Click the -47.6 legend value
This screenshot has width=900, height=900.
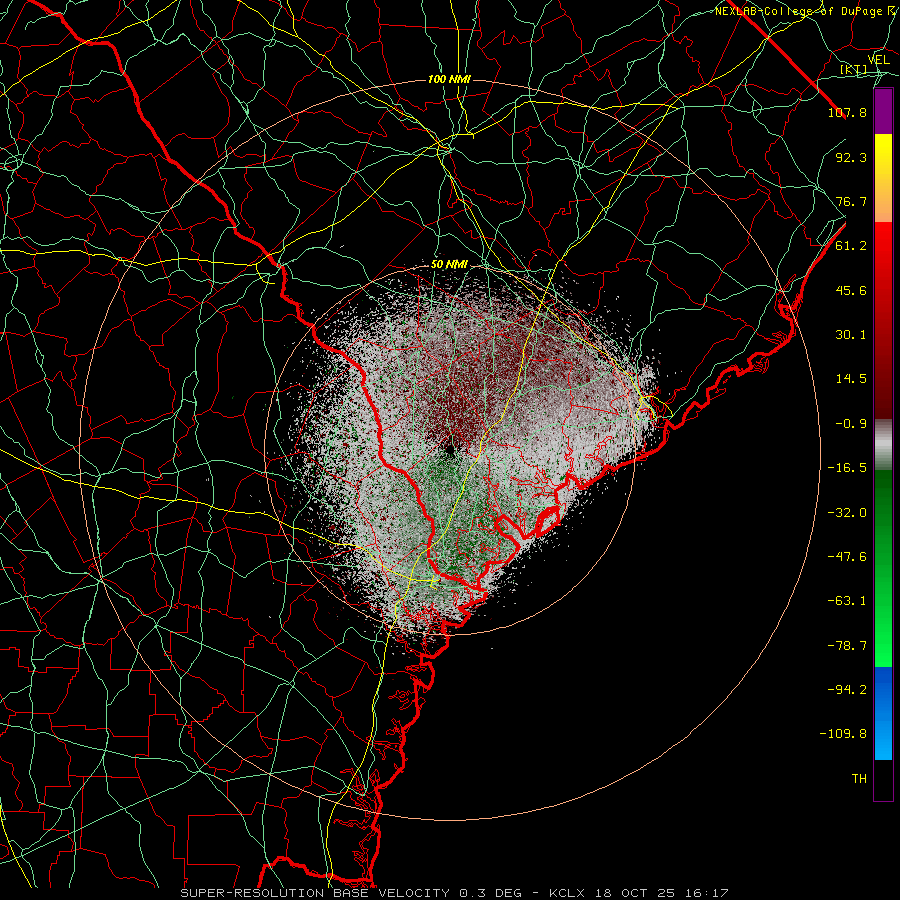(x=847, y=556)
